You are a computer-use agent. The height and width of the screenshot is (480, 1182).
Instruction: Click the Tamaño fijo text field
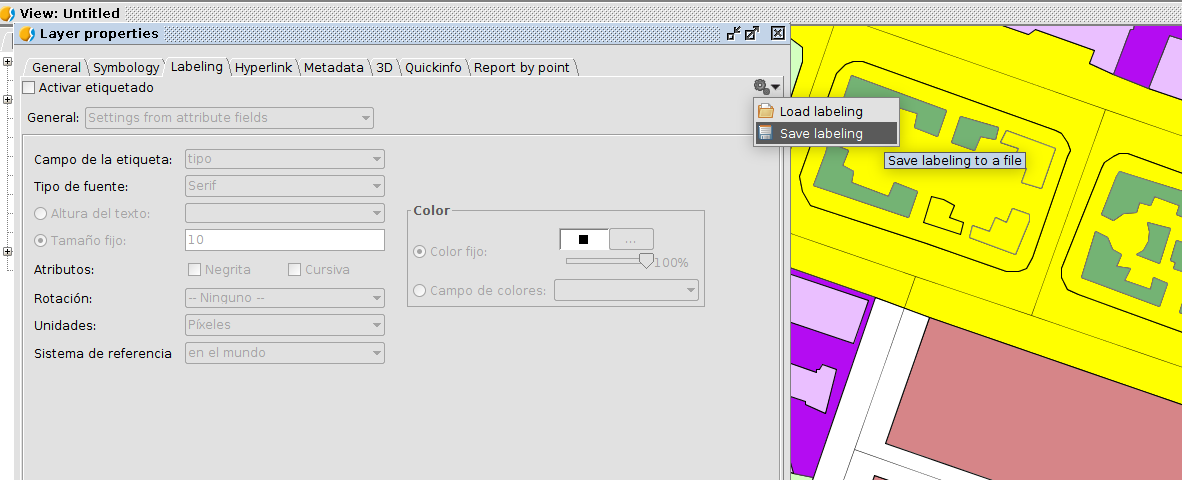coord(285,240)
